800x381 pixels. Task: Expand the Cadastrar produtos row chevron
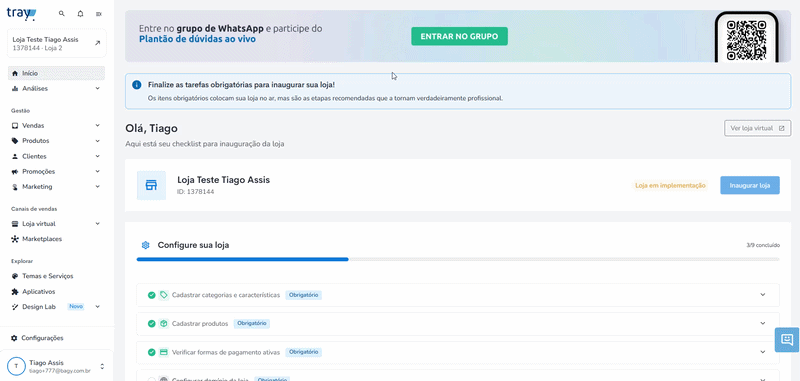point(763,323)
